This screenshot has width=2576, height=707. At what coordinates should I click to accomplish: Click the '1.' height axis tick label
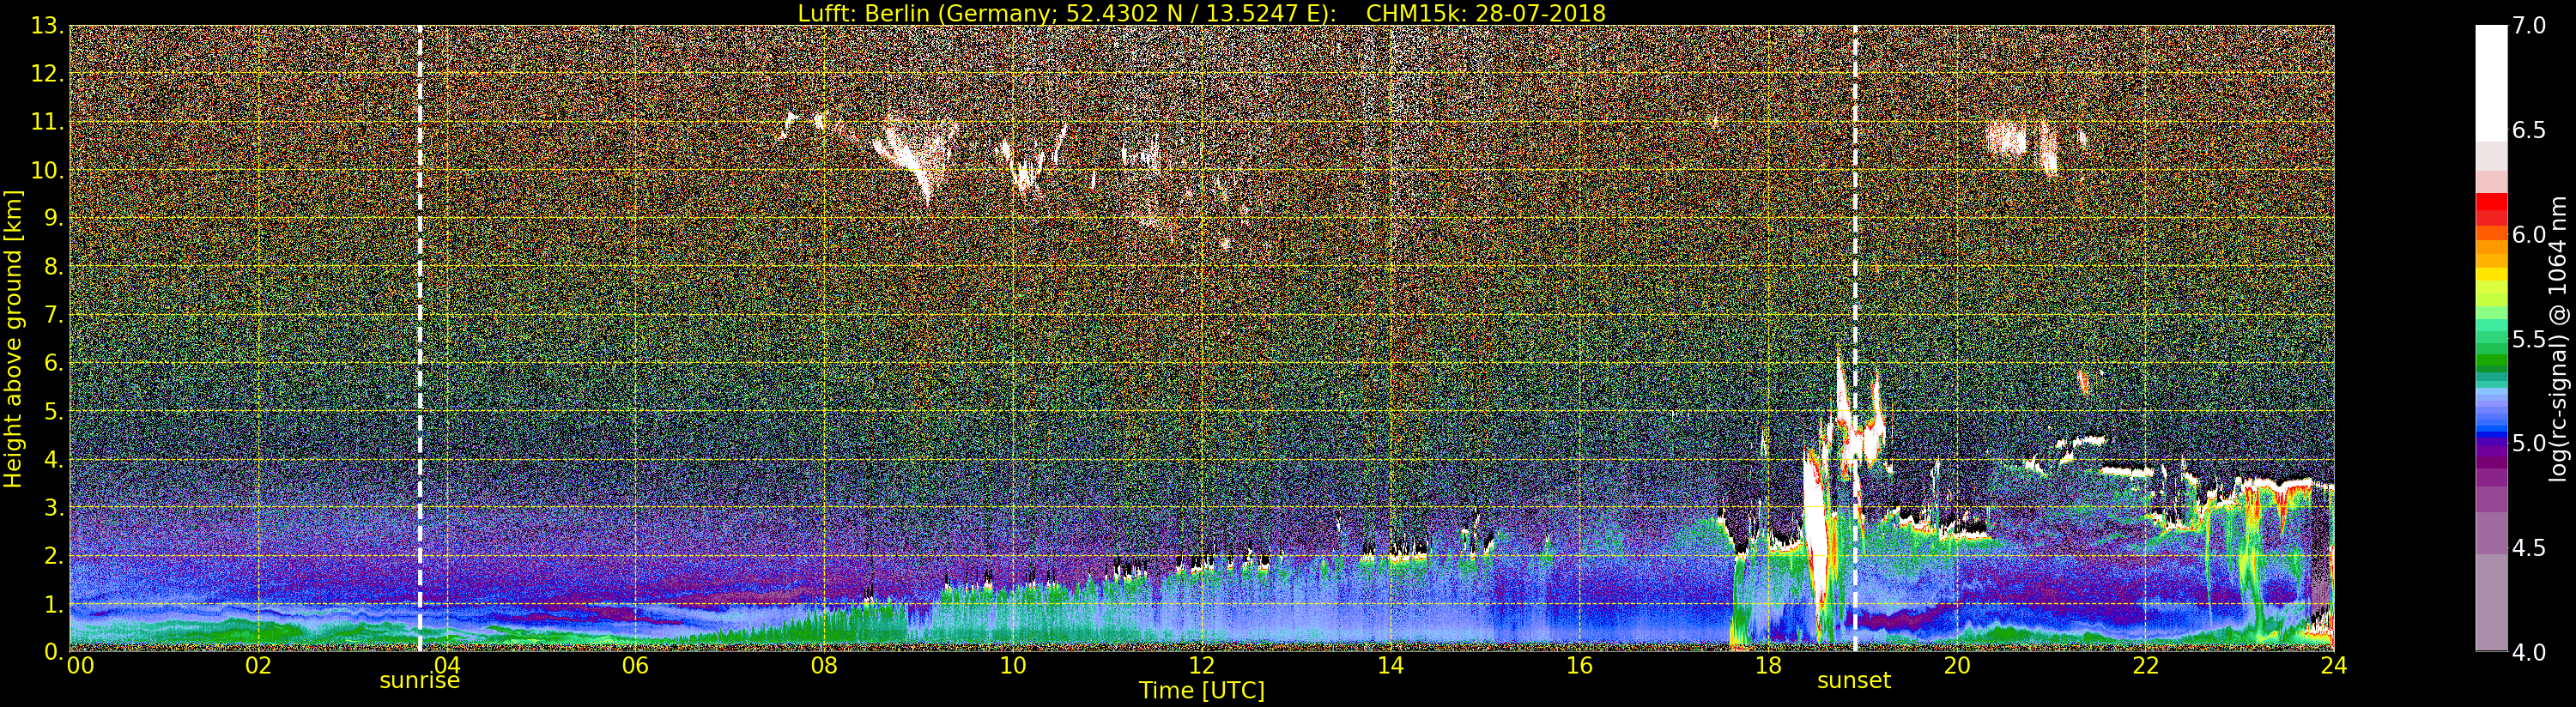53,603
